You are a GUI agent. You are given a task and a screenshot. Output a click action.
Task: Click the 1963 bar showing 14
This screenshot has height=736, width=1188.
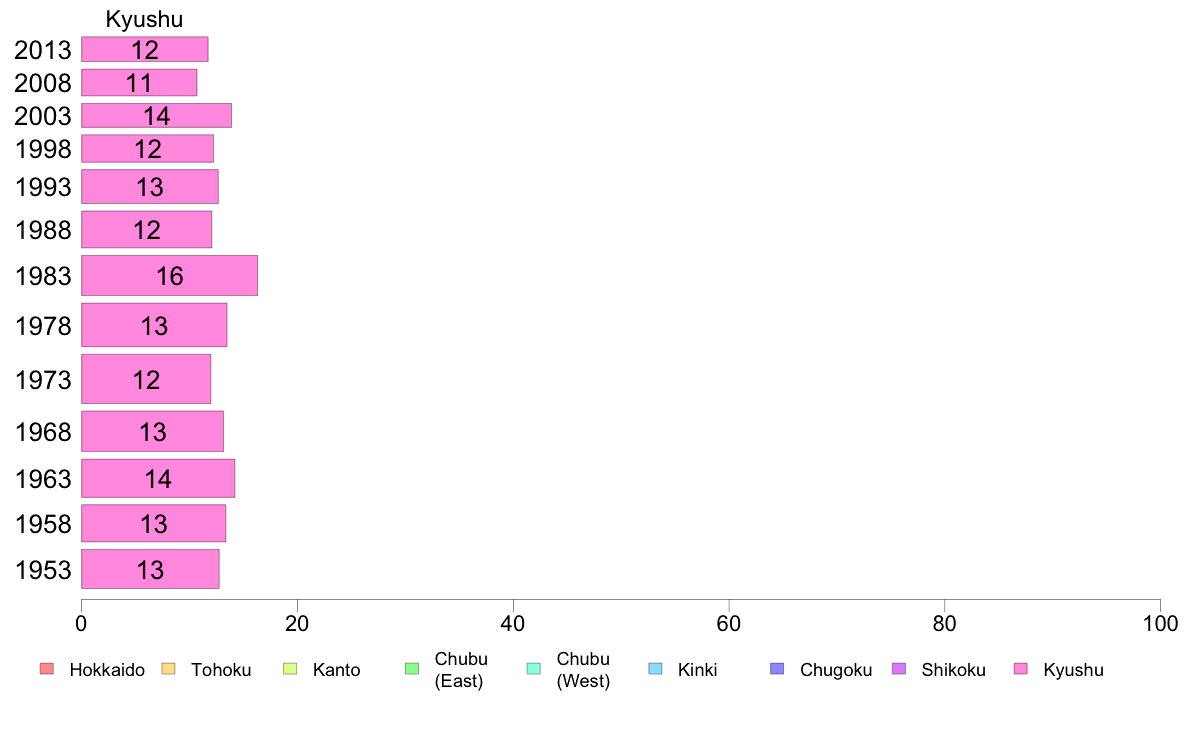coord(158,478)
